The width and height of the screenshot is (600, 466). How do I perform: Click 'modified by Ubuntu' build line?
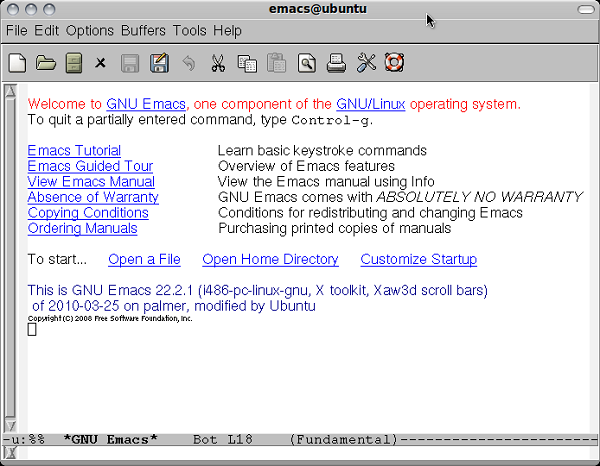pyautogui.click(x=255, y=306)
